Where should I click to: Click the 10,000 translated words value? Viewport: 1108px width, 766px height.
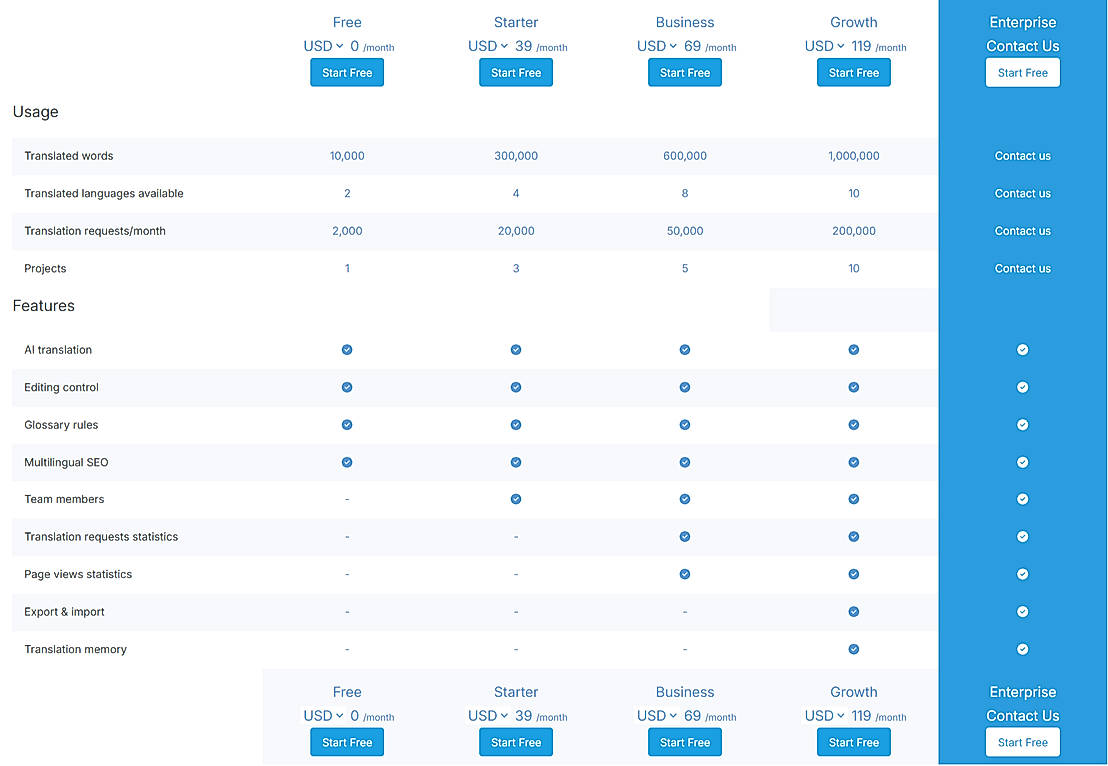click(347, 156)
